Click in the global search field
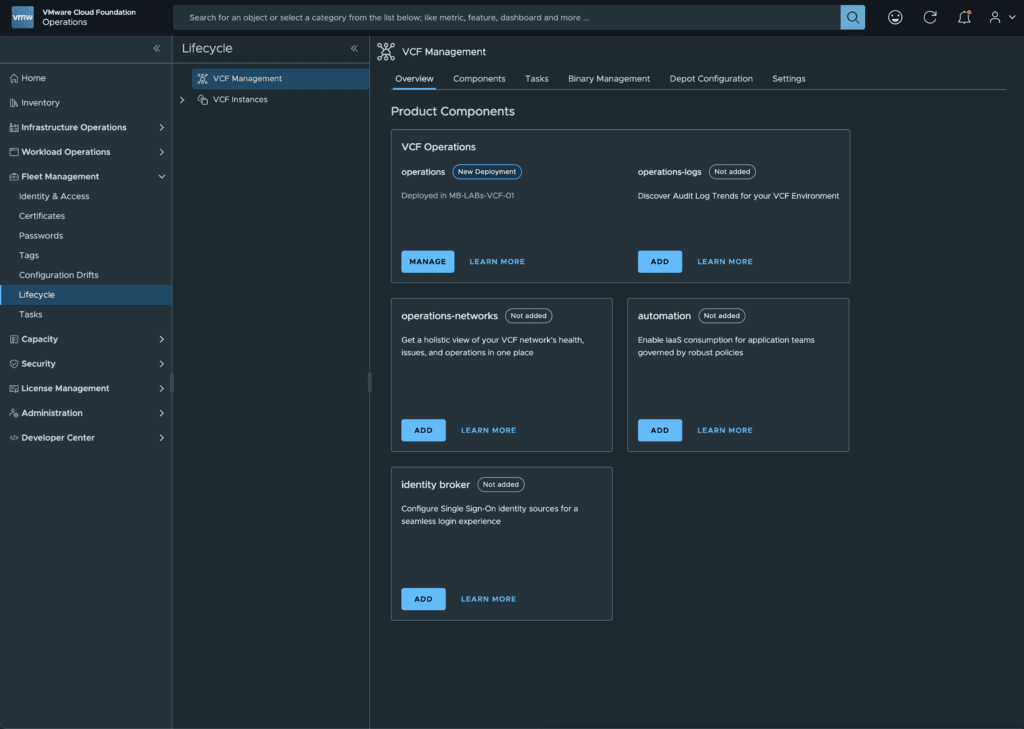 pyautogui.click(x=505, y=17)
